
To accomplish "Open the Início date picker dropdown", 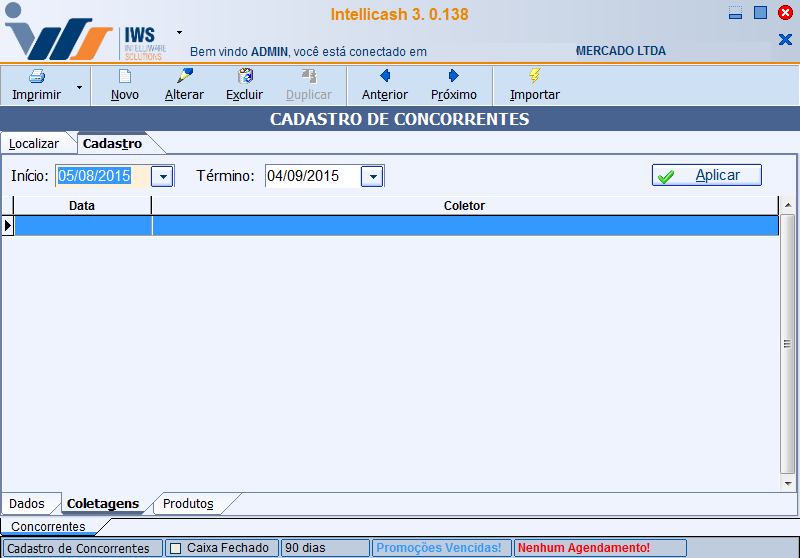I will (x=162, y=176).
